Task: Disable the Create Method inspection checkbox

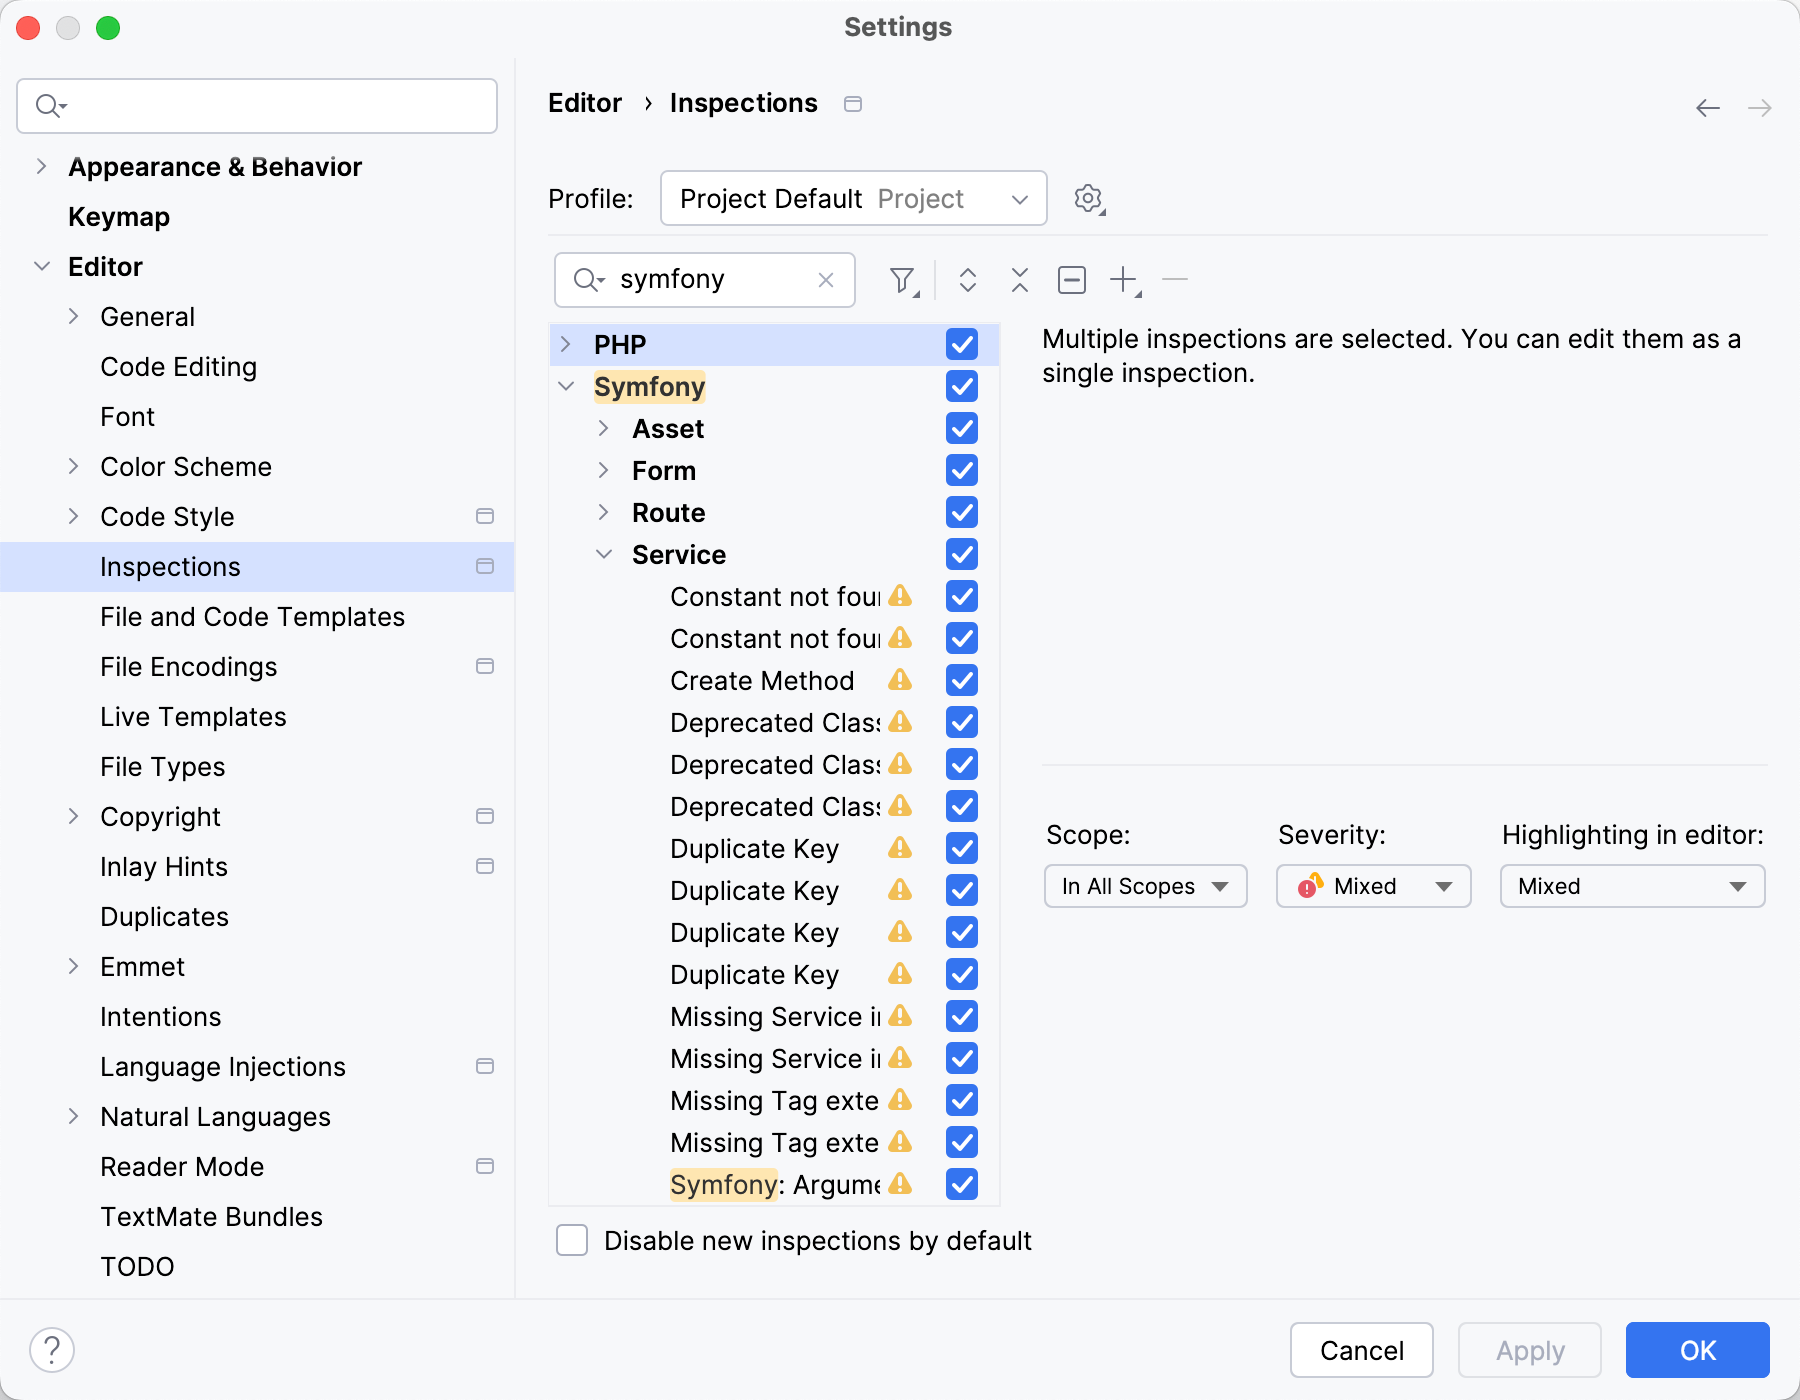Action: [961, 681]
